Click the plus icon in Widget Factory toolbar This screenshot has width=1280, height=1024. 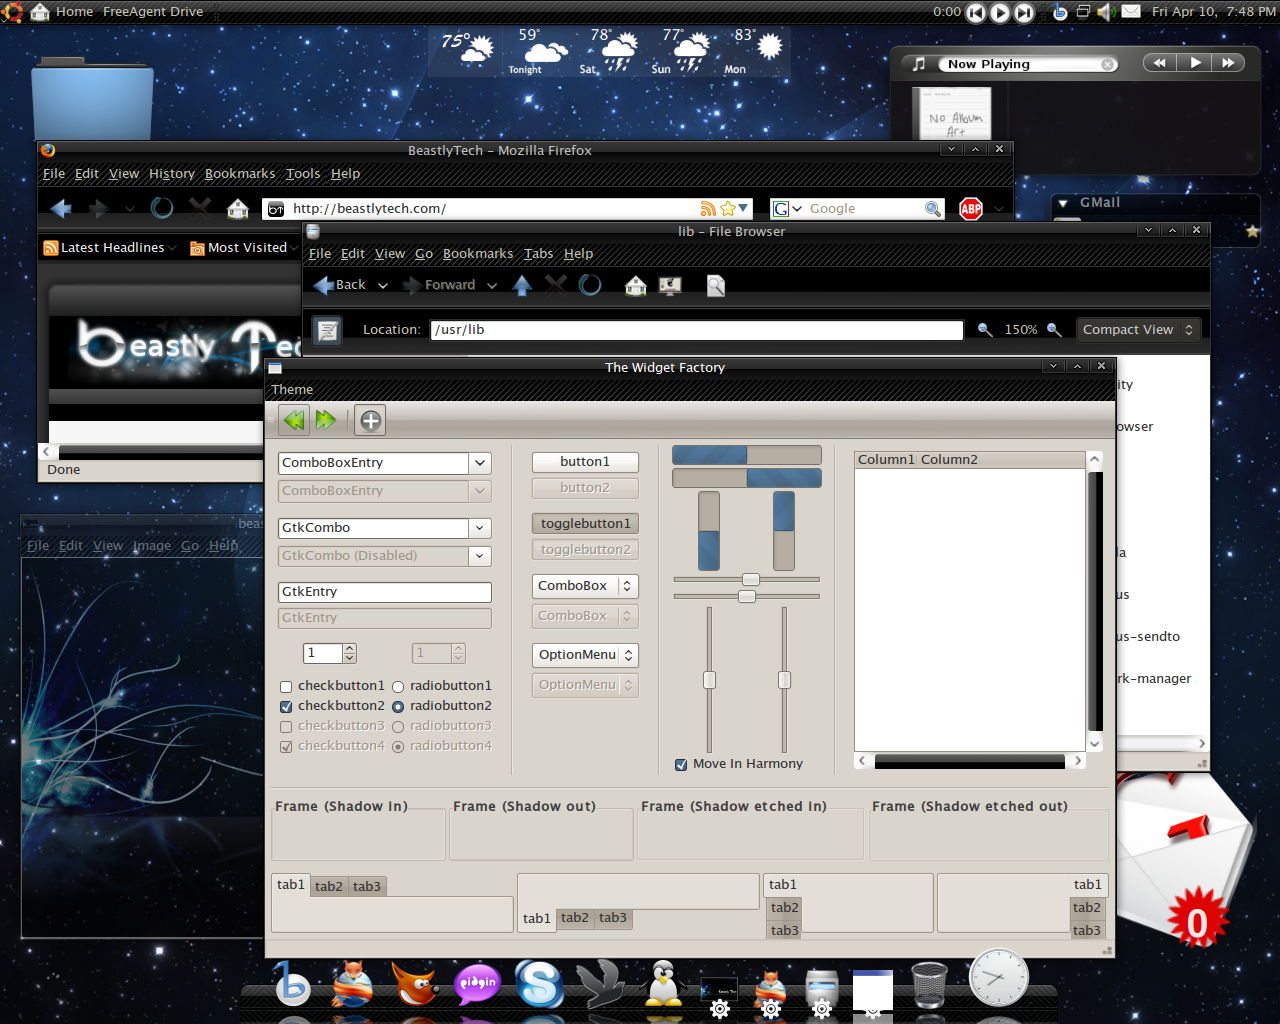click(370, 421)
